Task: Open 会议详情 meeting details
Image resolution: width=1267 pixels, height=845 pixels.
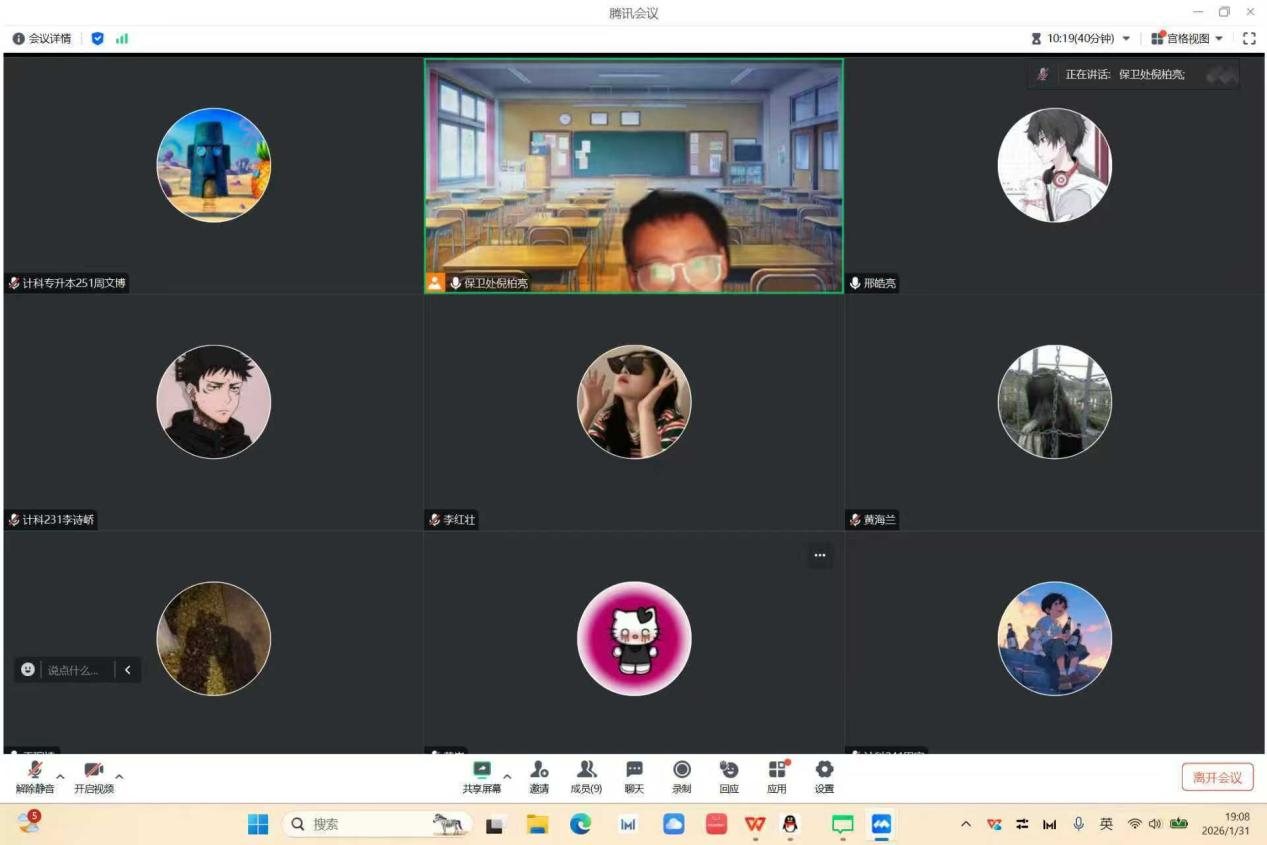Action: pyautogui.click(x=42, y=38)
